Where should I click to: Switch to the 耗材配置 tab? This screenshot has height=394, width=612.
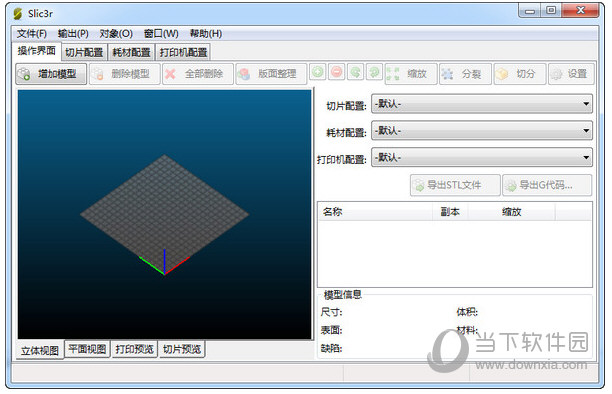click(132, 52)
